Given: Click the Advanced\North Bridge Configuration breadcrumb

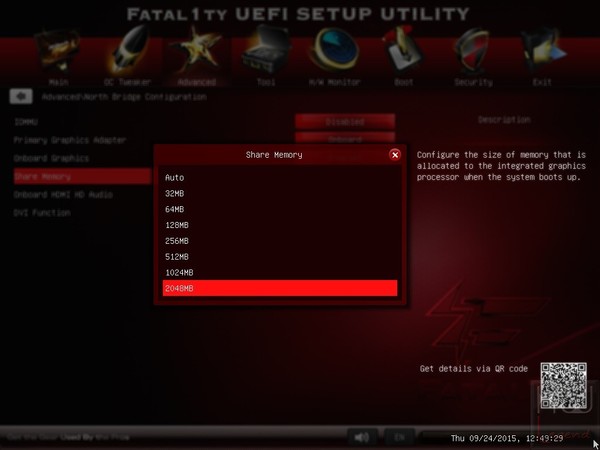Looking at the screenshot, I should pyautogui.click(x=124, y=97).
